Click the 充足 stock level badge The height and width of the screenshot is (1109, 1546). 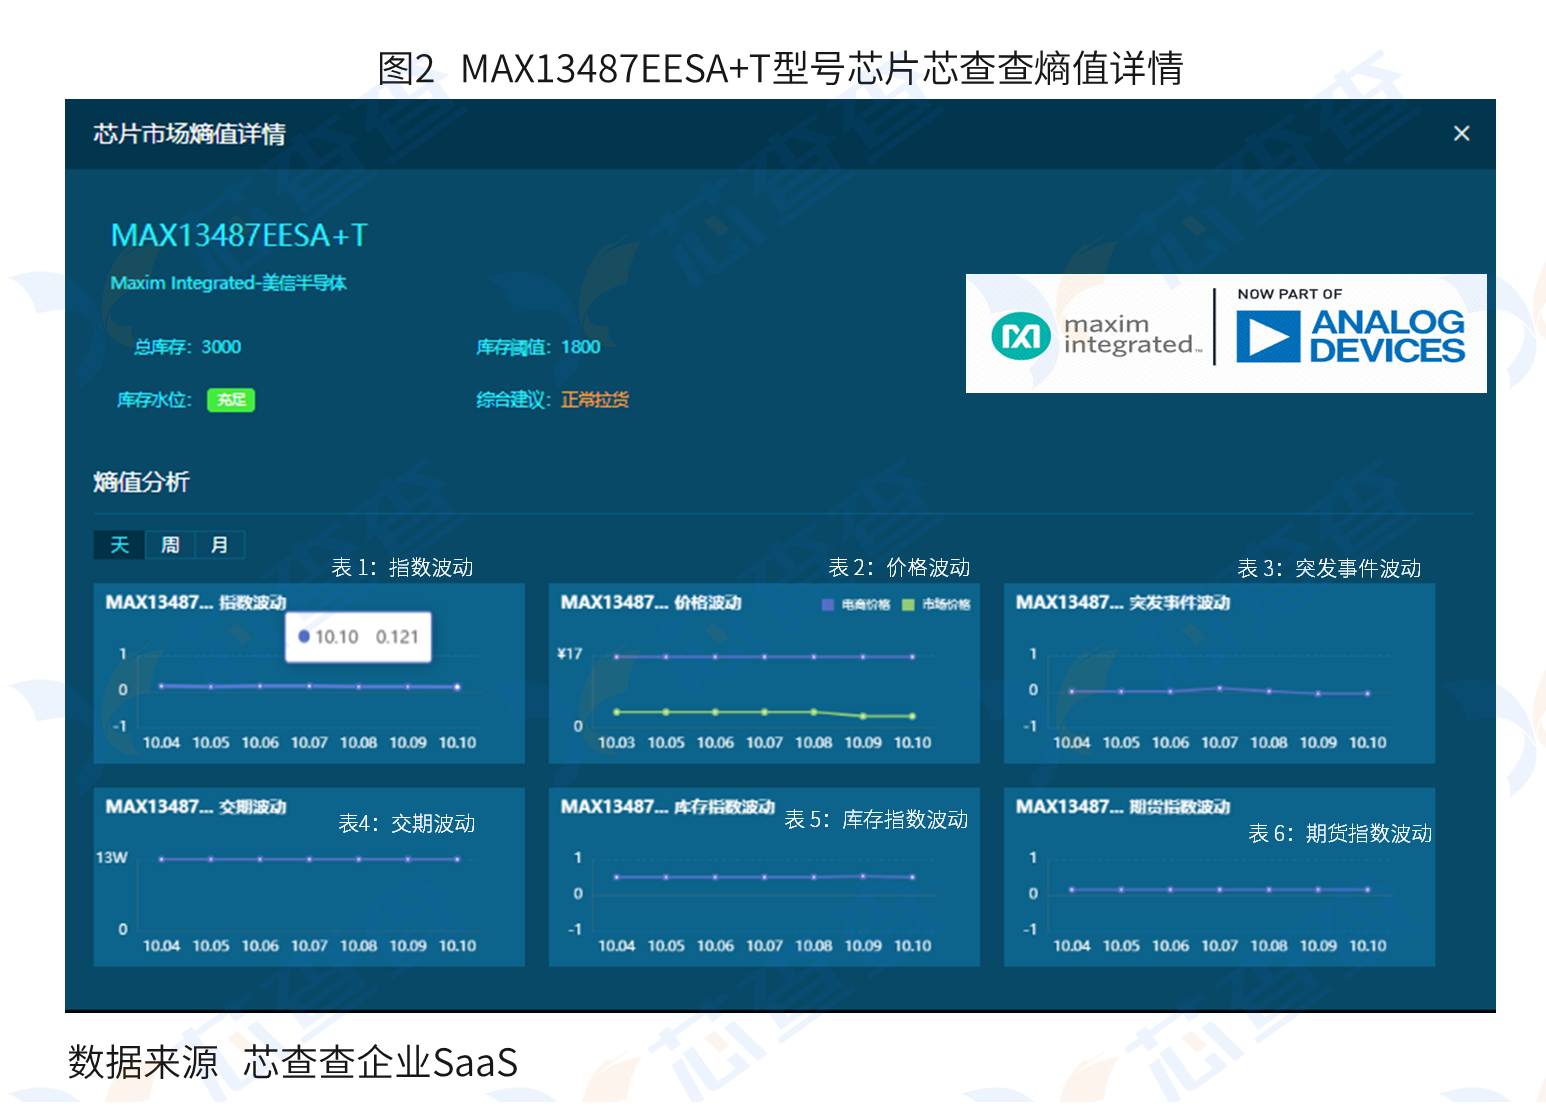point(231,400)
